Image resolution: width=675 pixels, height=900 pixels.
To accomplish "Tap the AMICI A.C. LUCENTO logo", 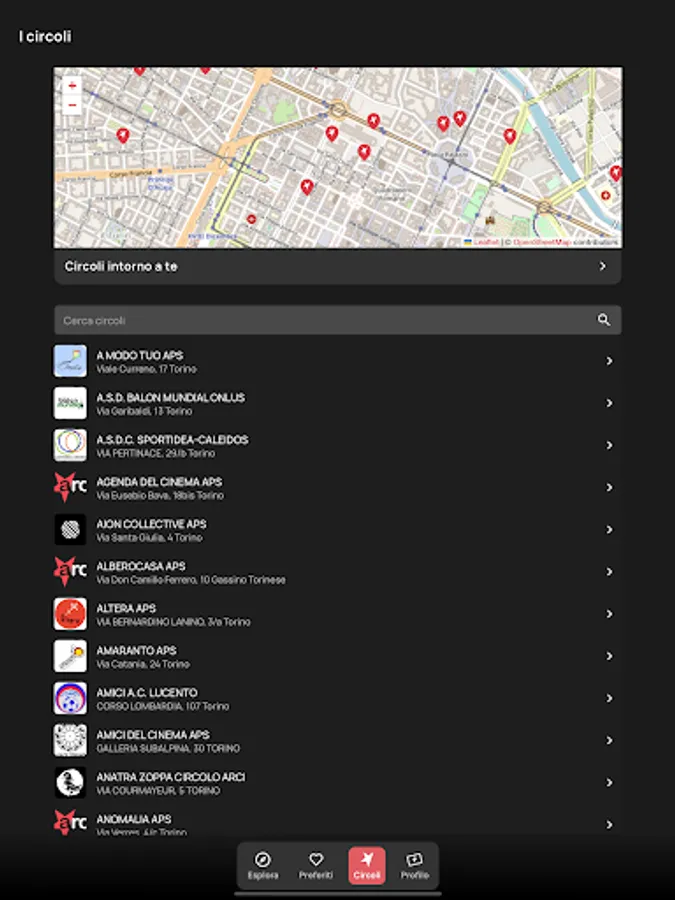I will [70, 698].
